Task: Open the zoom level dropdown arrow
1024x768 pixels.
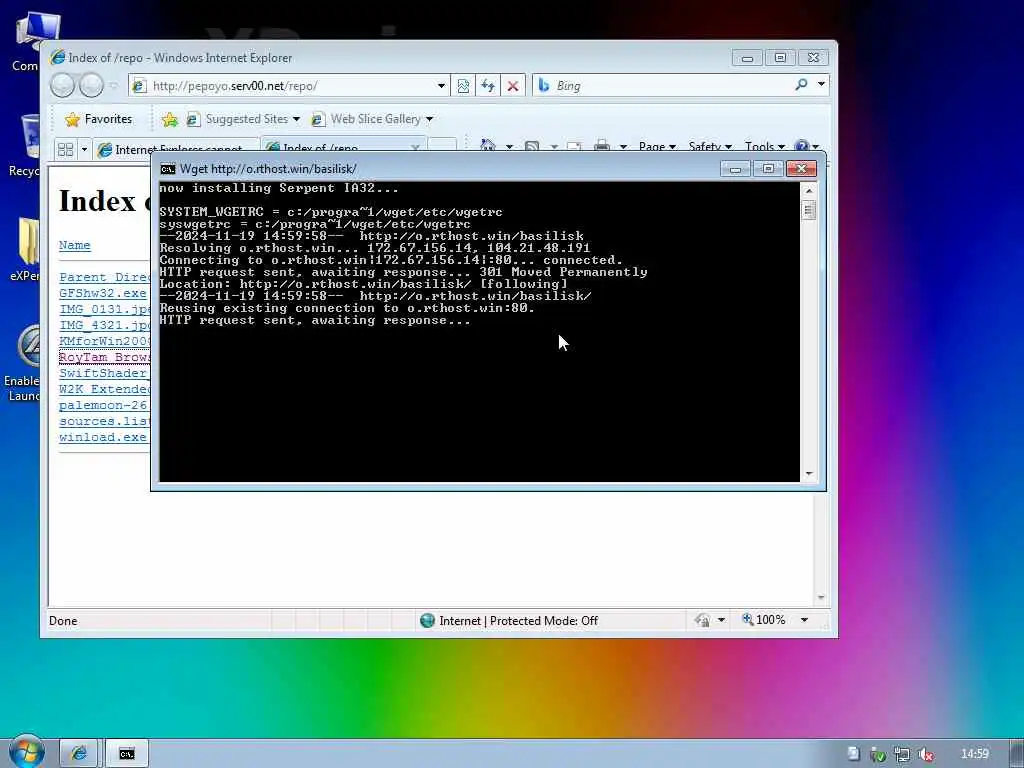Action: (x=804, y=620)
